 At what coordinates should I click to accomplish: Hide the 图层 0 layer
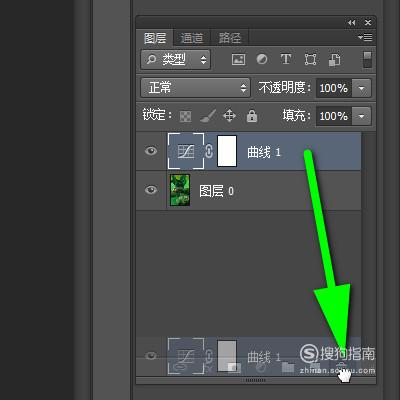click(151, 190)
